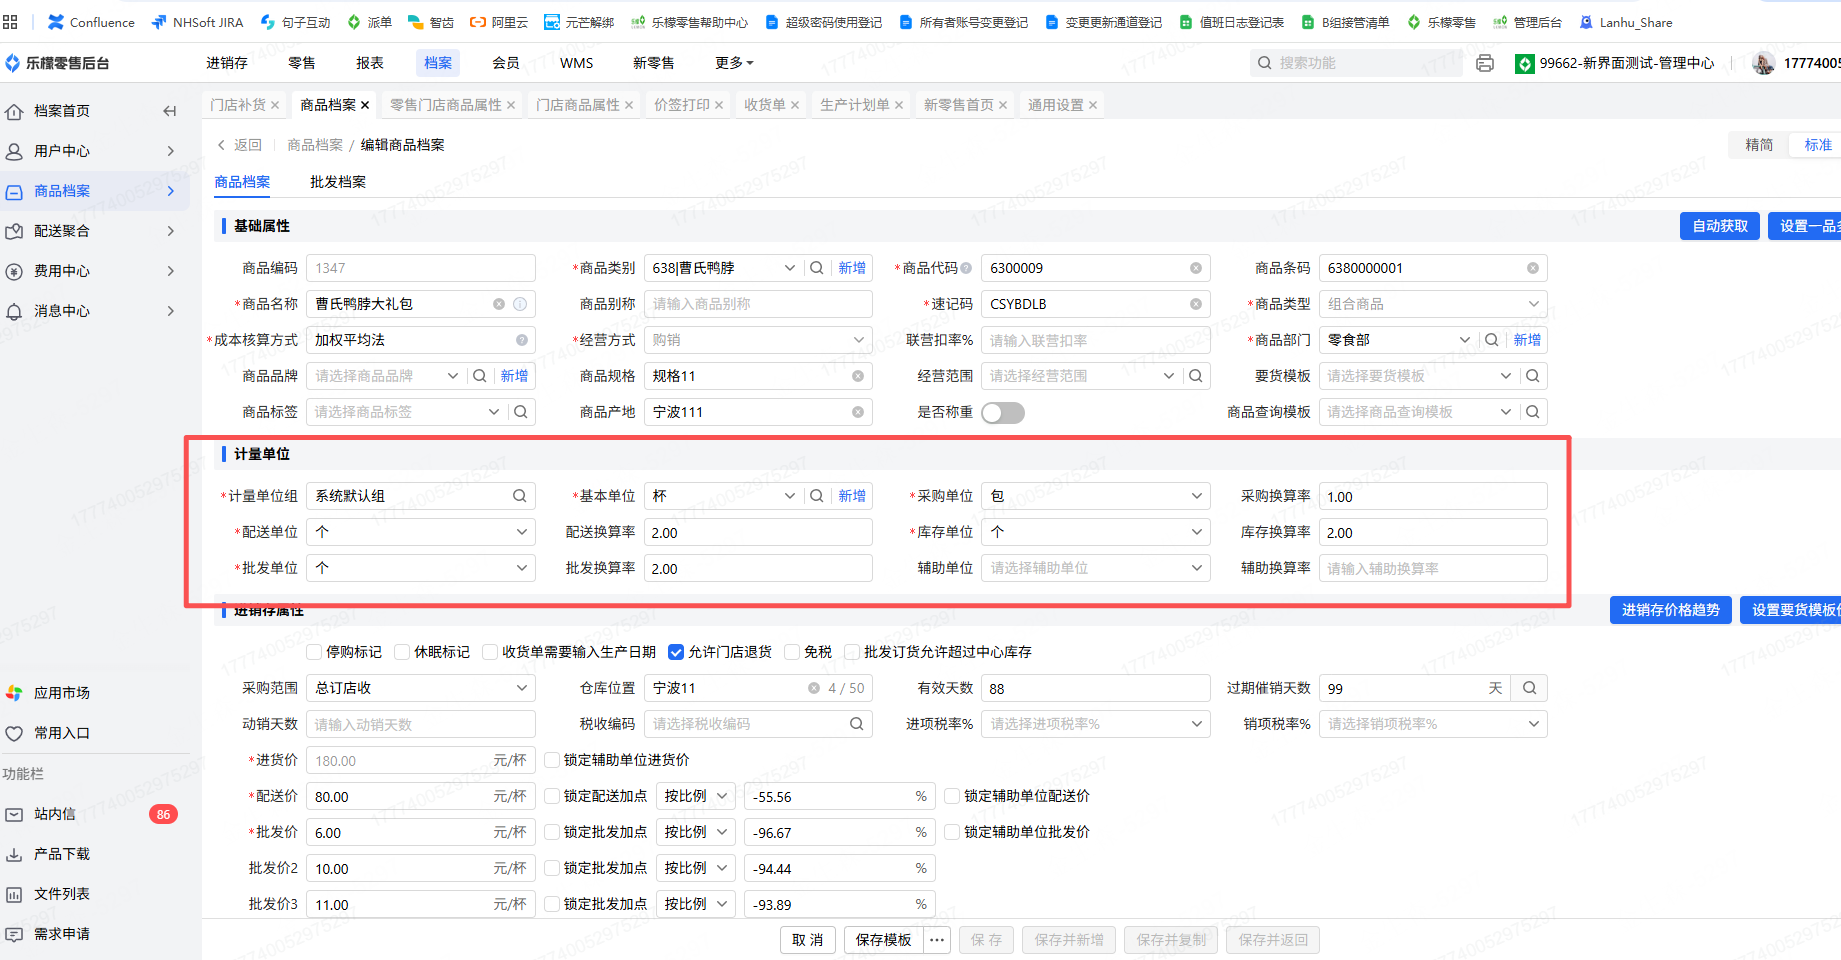Click the 取消 button

tap(808, 940)
